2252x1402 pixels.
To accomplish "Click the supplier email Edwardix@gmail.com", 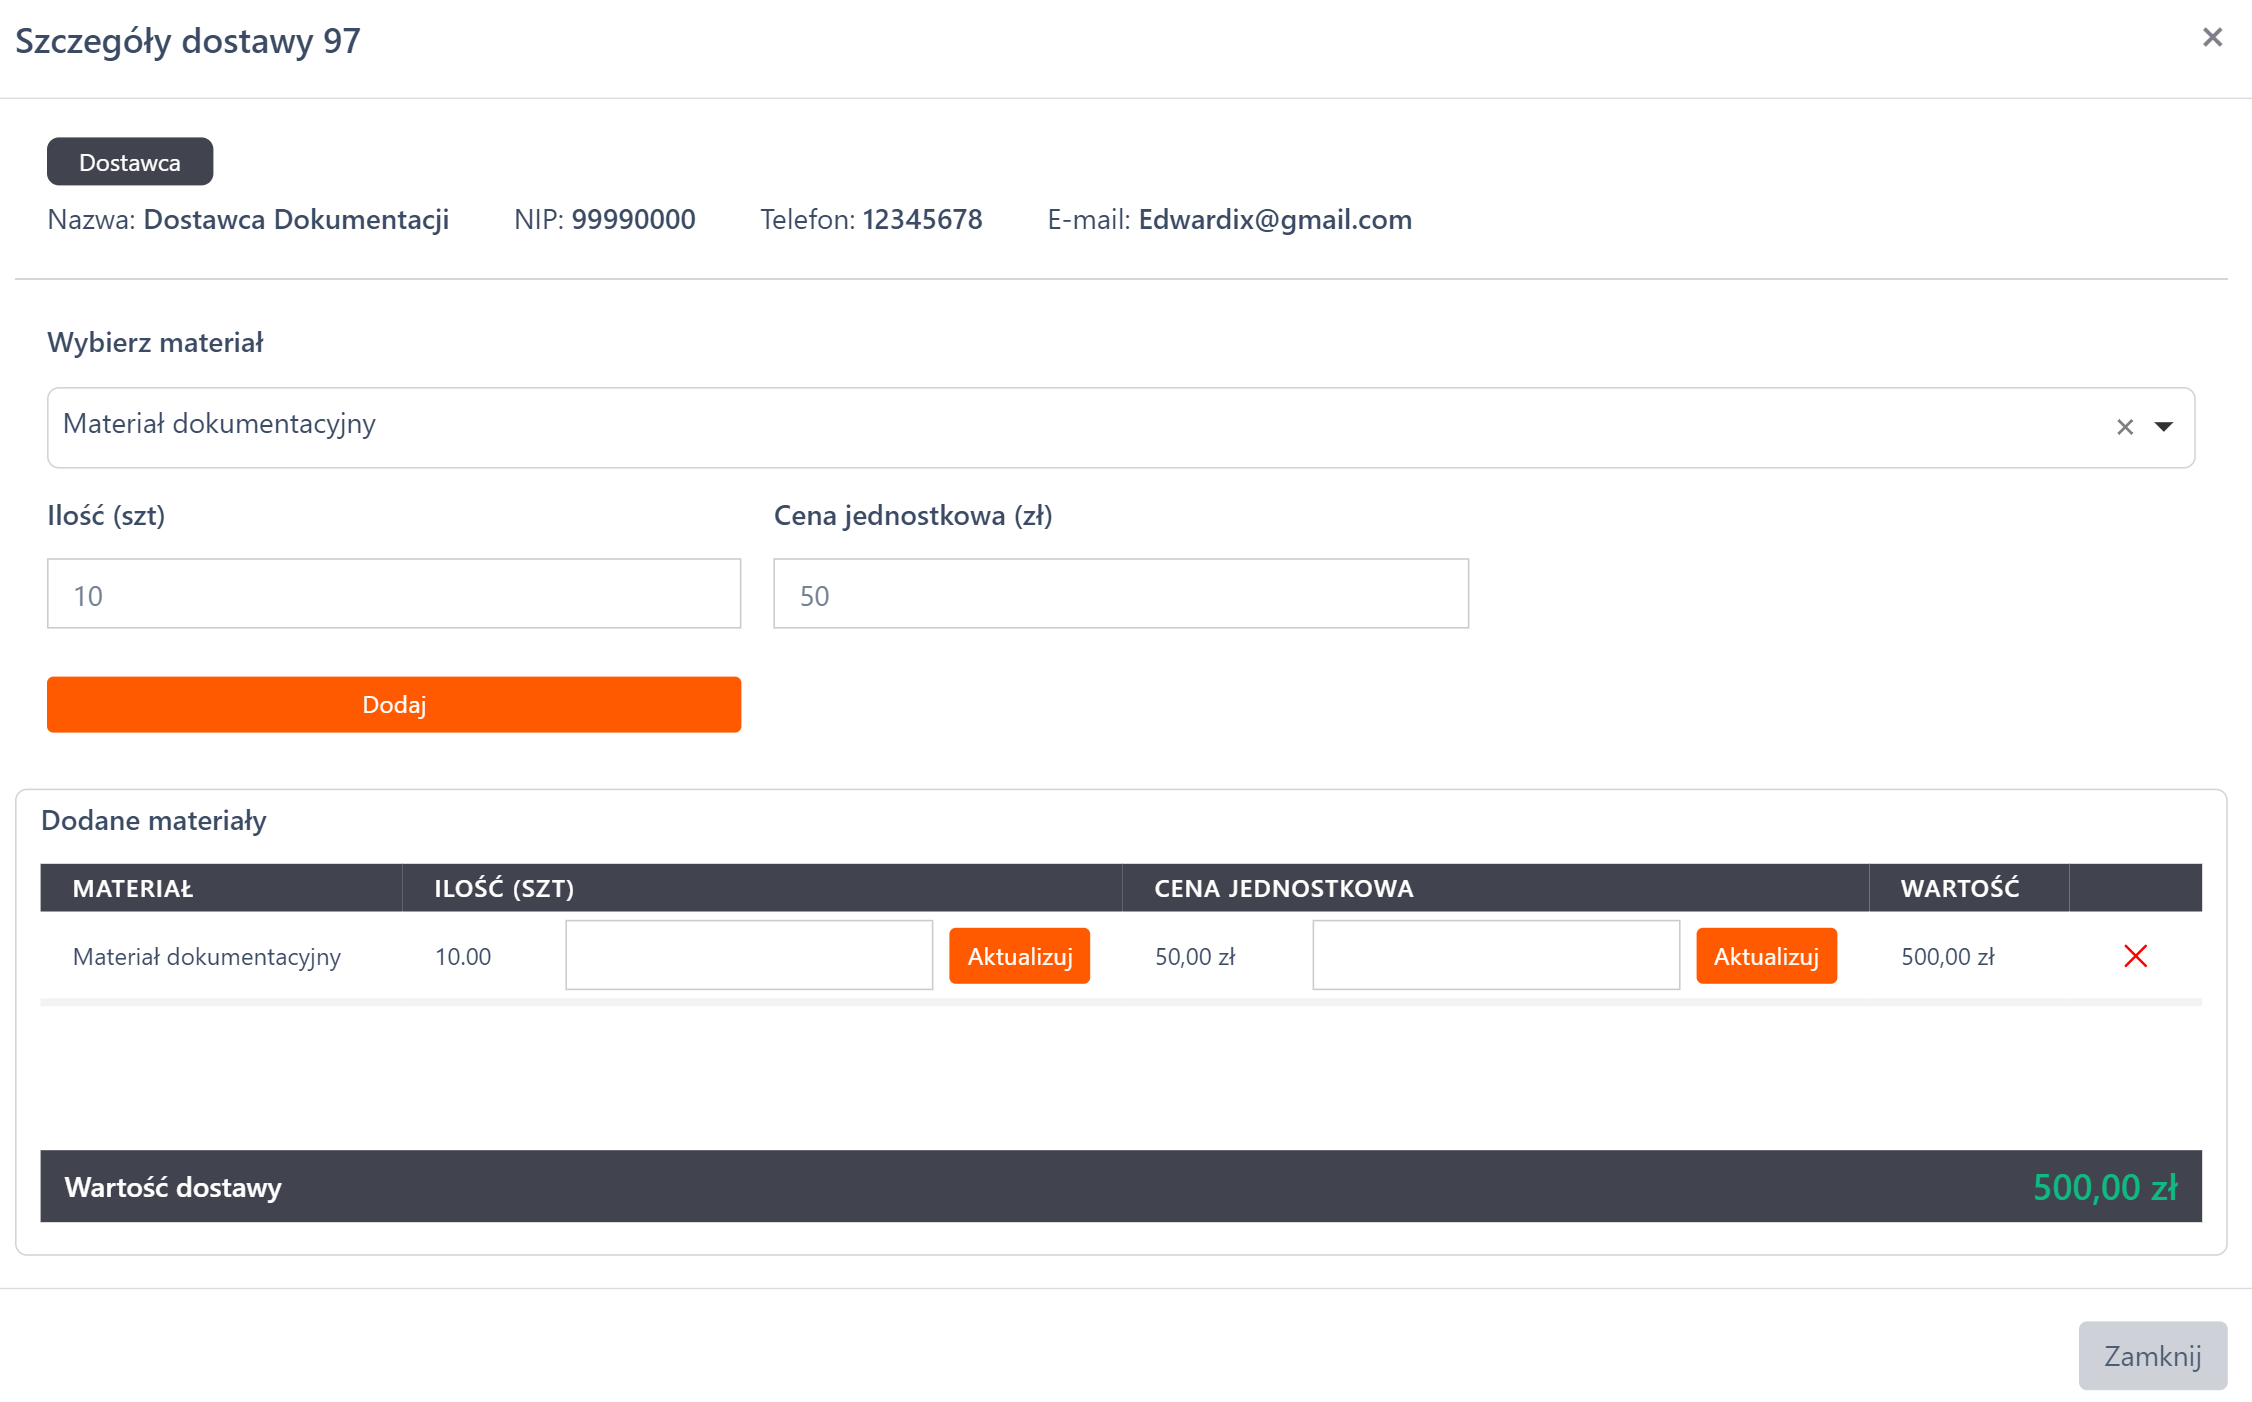I will click(x=1274, y=220).
